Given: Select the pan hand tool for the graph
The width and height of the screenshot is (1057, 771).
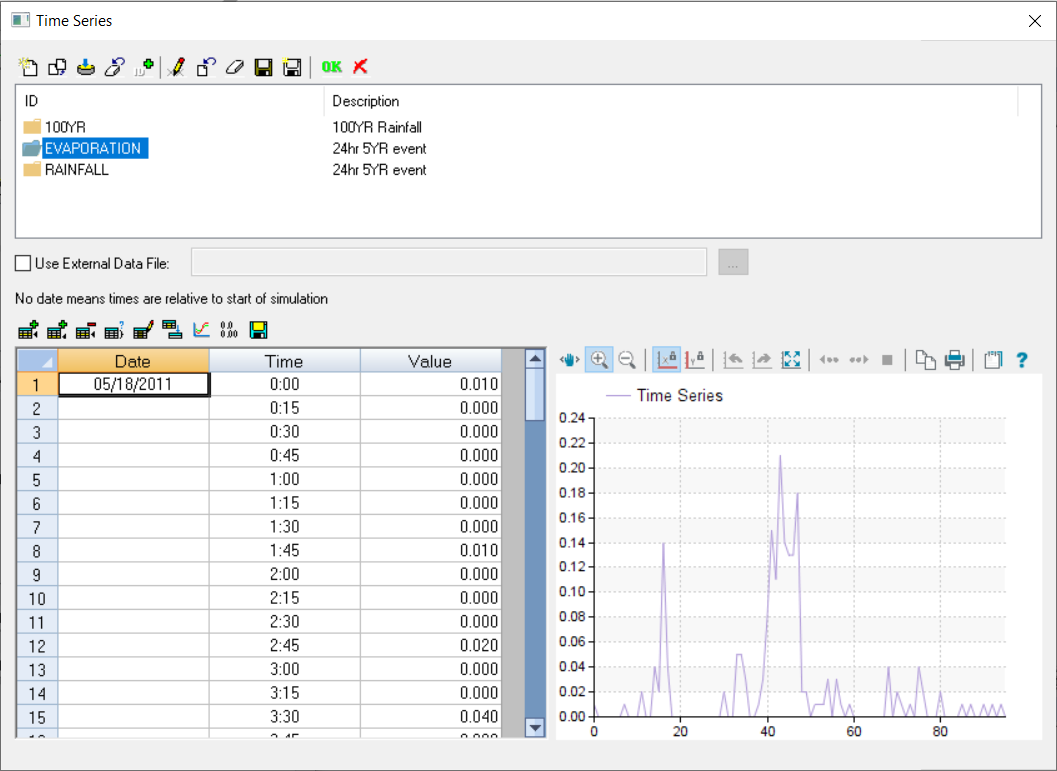Looking at the screenshot, I should 568,359.
